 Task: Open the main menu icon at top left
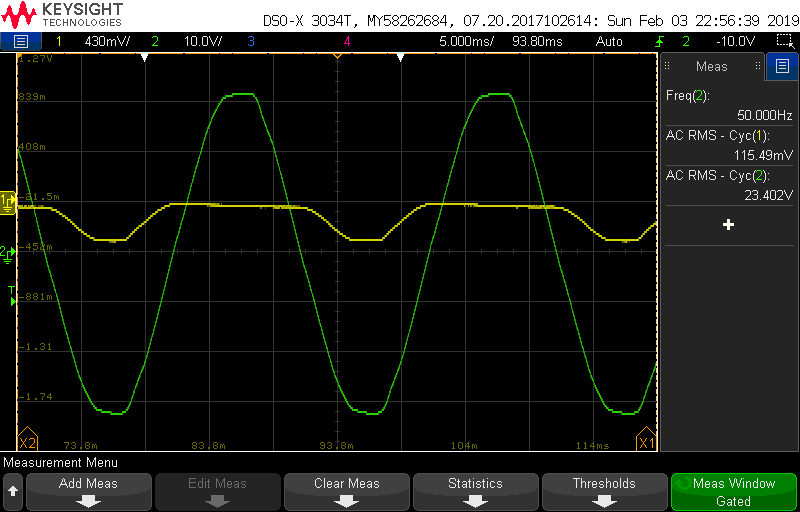click(20, 41)
